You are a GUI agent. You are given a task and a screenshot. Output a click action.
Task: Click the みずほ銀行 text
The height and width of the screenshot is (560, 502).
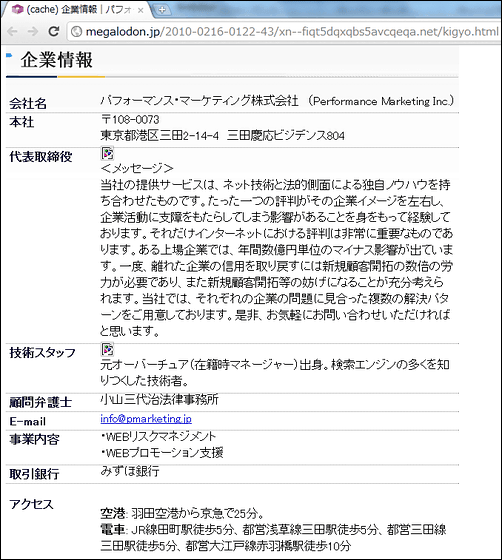pyautogui.click(x=130, y=471)
